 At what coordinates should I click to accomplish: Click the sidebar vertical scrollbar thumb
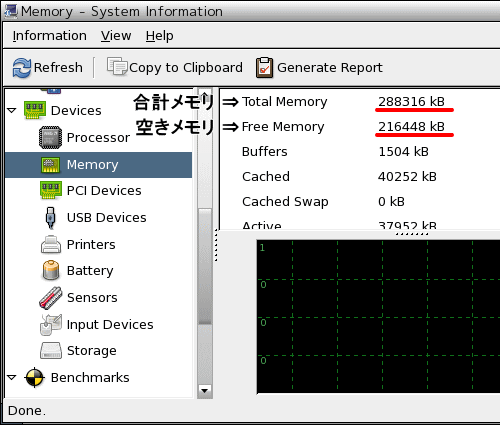(205, 267)
